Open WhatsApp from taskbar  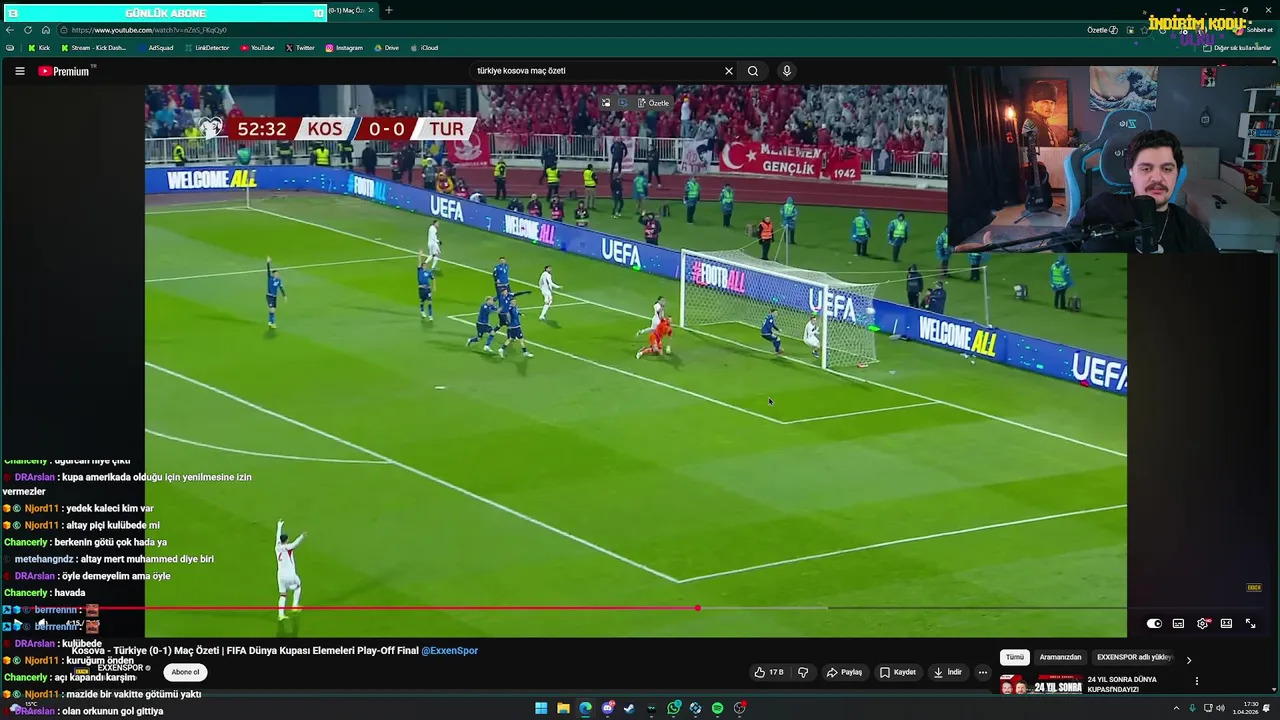tap(674, 708)
